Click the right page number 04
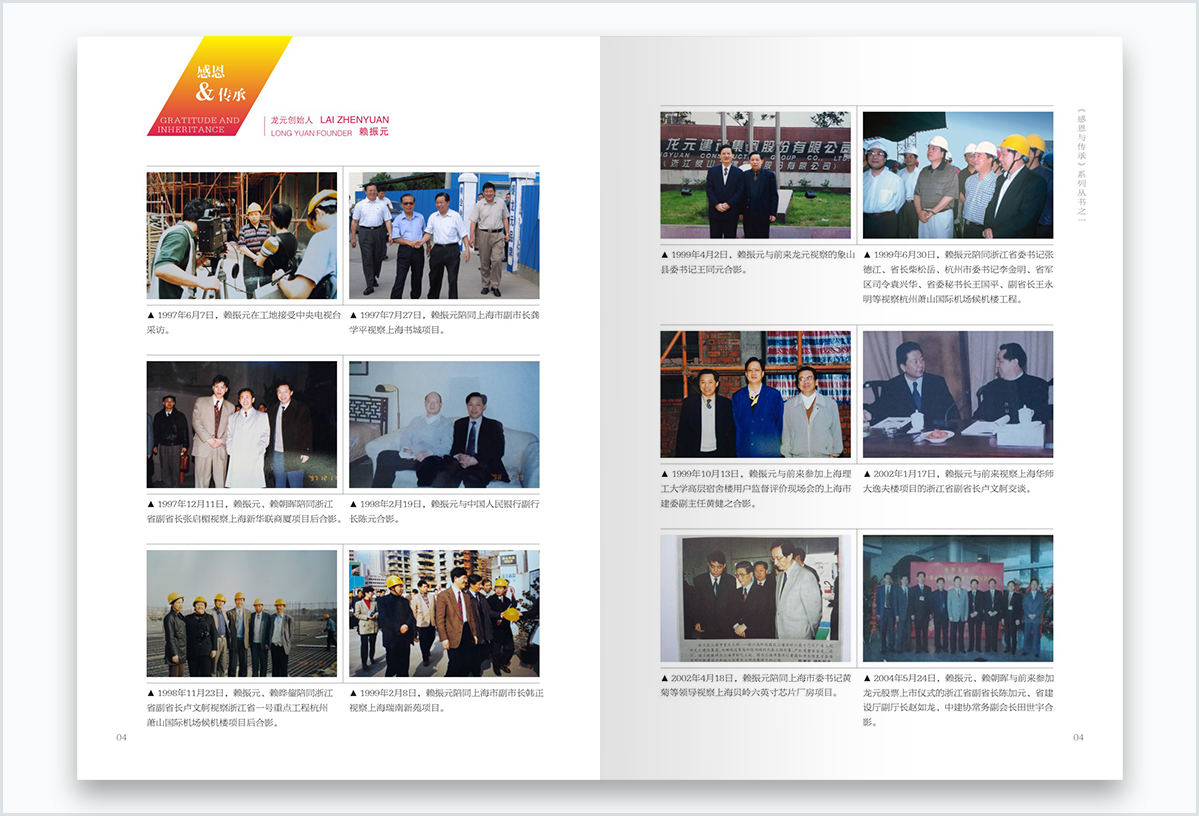This screenshot has height=816, width=1199. [x=1078, y=737]
